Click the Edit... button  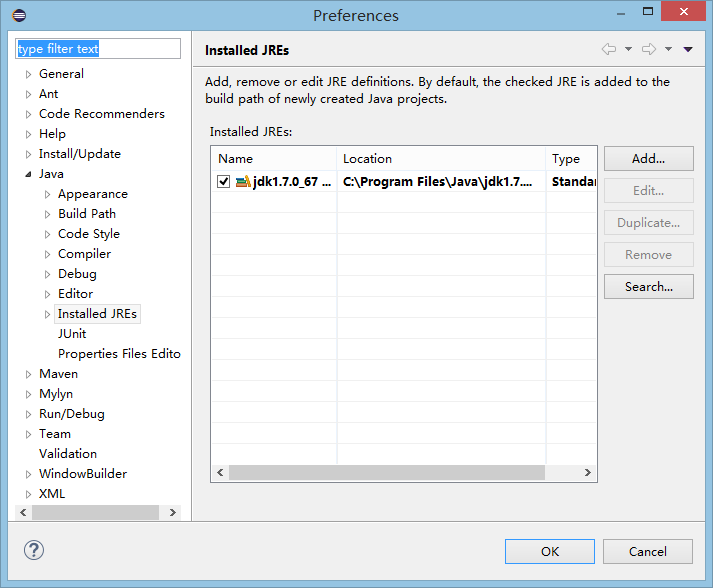(x=648, y=190)
